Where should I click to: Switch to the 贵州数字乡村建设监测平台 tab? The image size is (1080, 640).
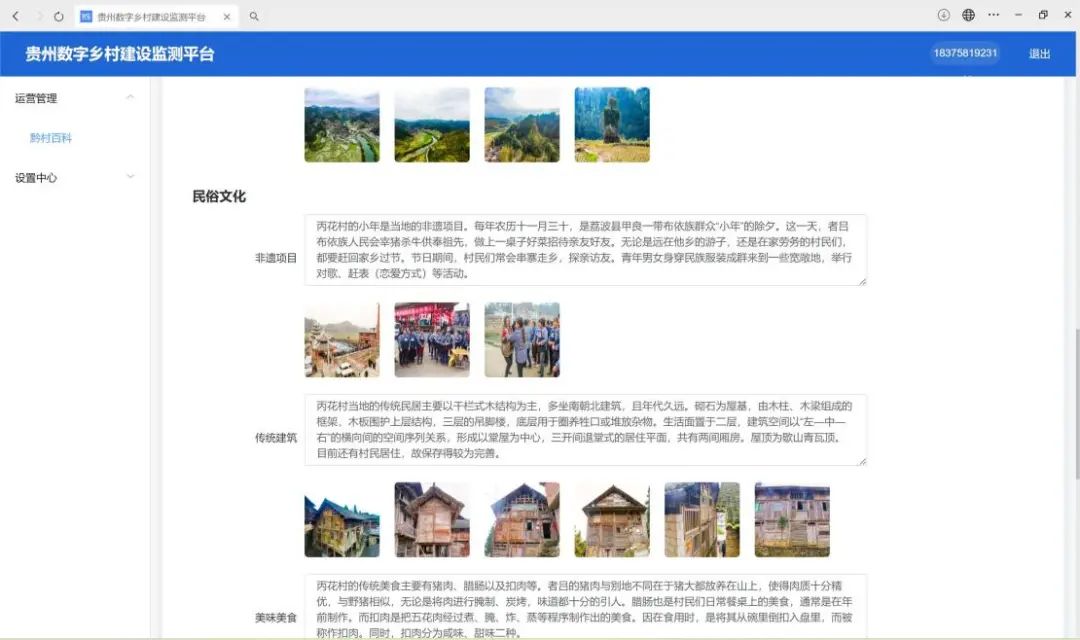pyautogui.click(x=150, y=17)
